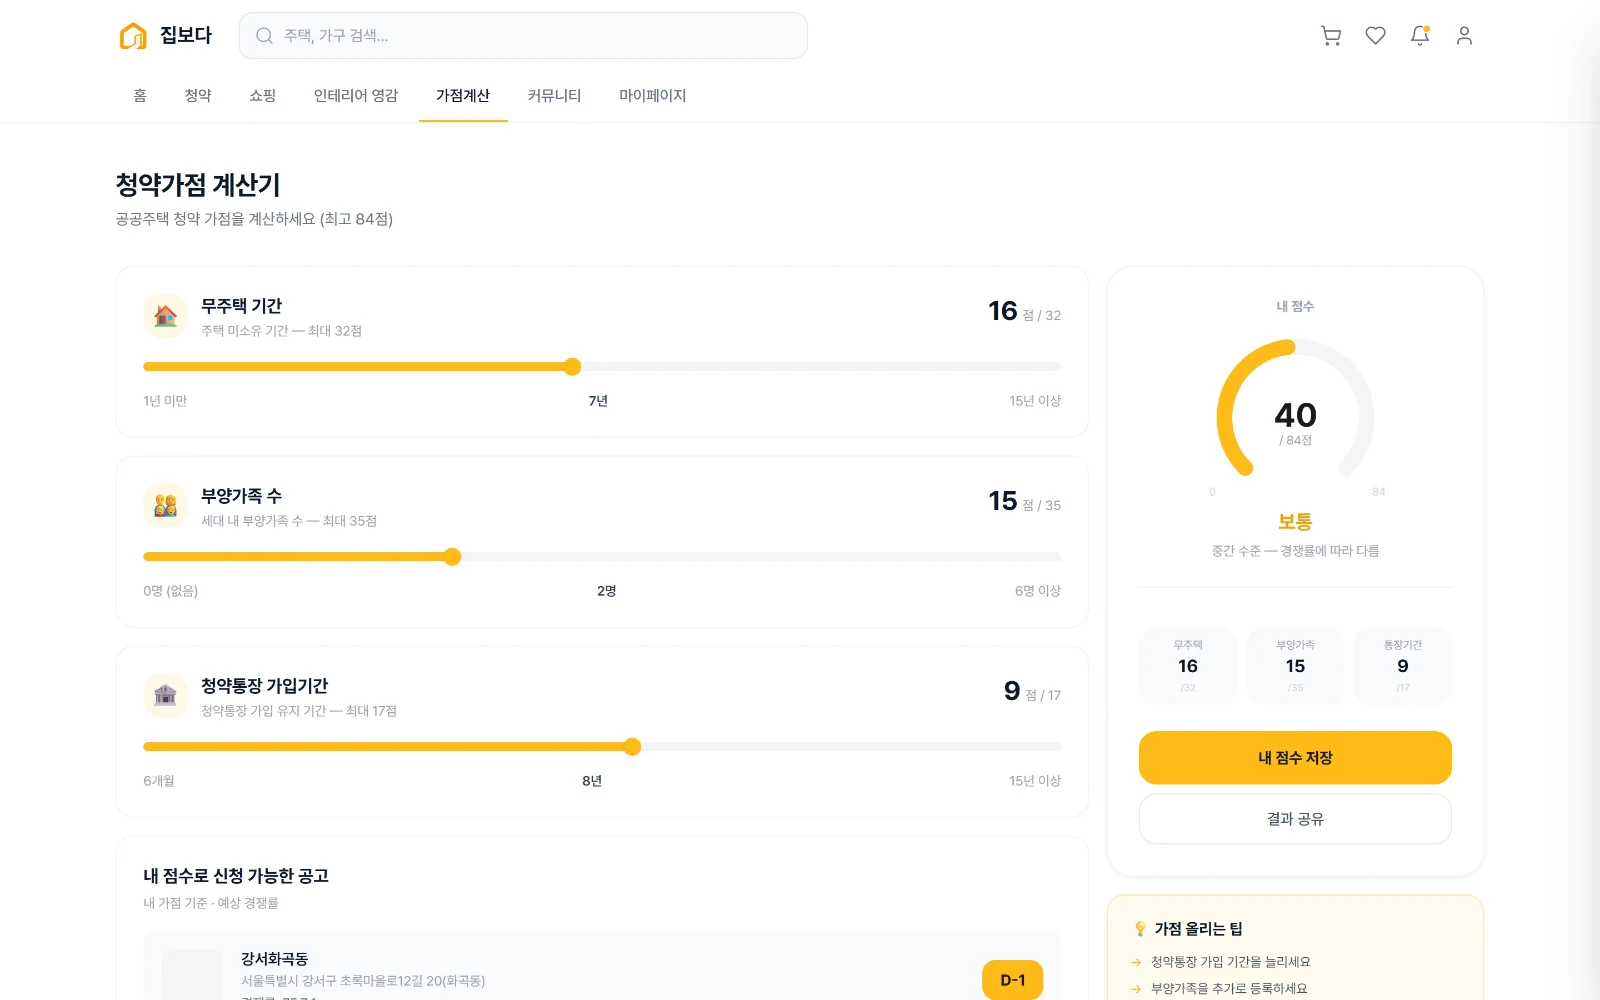Open the user profile icon
This screenshot has width=1600, height=1000.
point(1464,36)
